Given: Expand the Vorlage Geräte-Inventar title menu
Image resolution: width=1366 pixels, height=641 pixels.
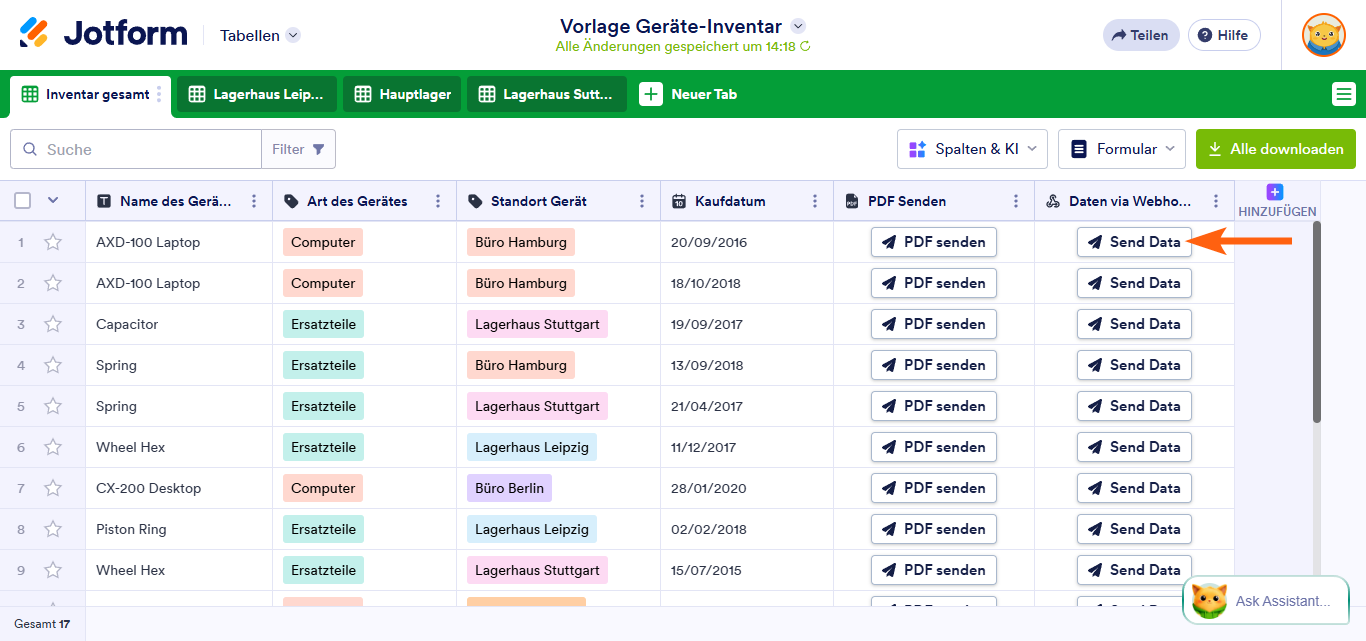Looking at the screenshot, I should tap(797, 26).
